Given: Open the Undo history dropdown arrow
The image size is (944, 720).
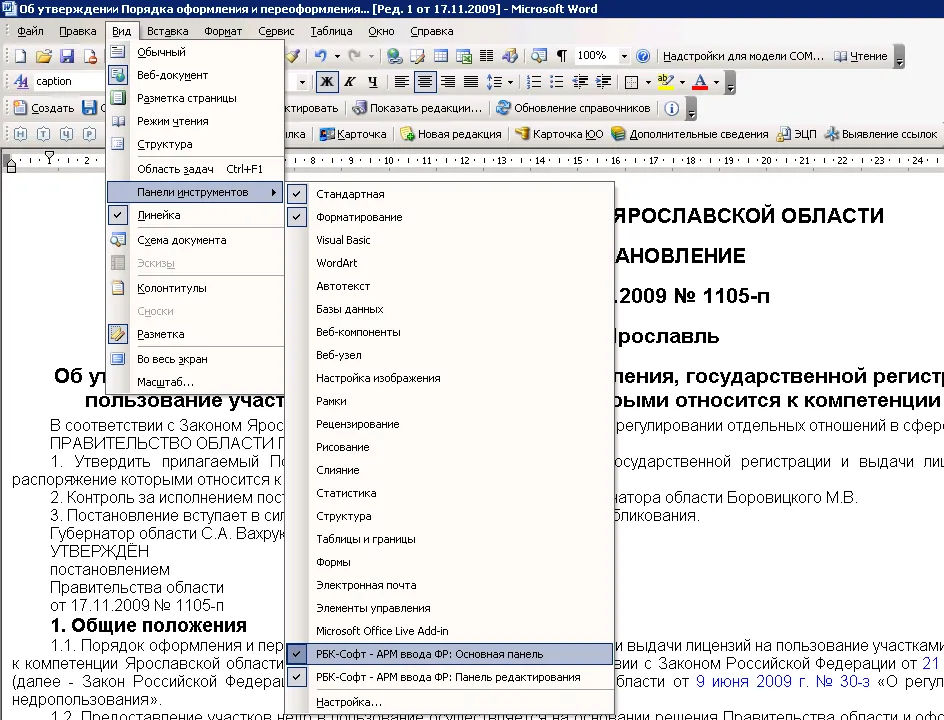Looking at the screenshot, I should click(337, 57).
